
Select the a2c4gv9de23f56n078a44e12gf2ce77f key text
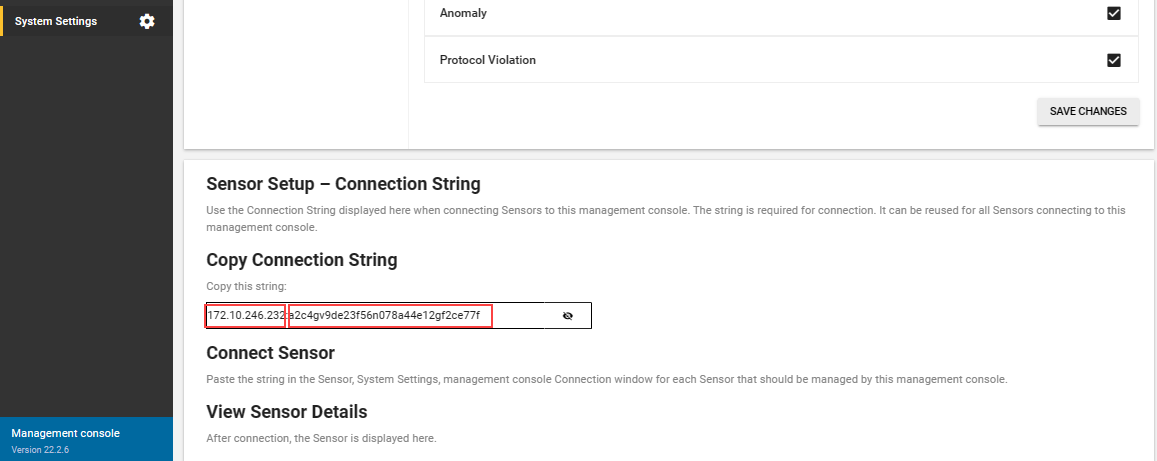pyautogui.click(x=390, y=316)
